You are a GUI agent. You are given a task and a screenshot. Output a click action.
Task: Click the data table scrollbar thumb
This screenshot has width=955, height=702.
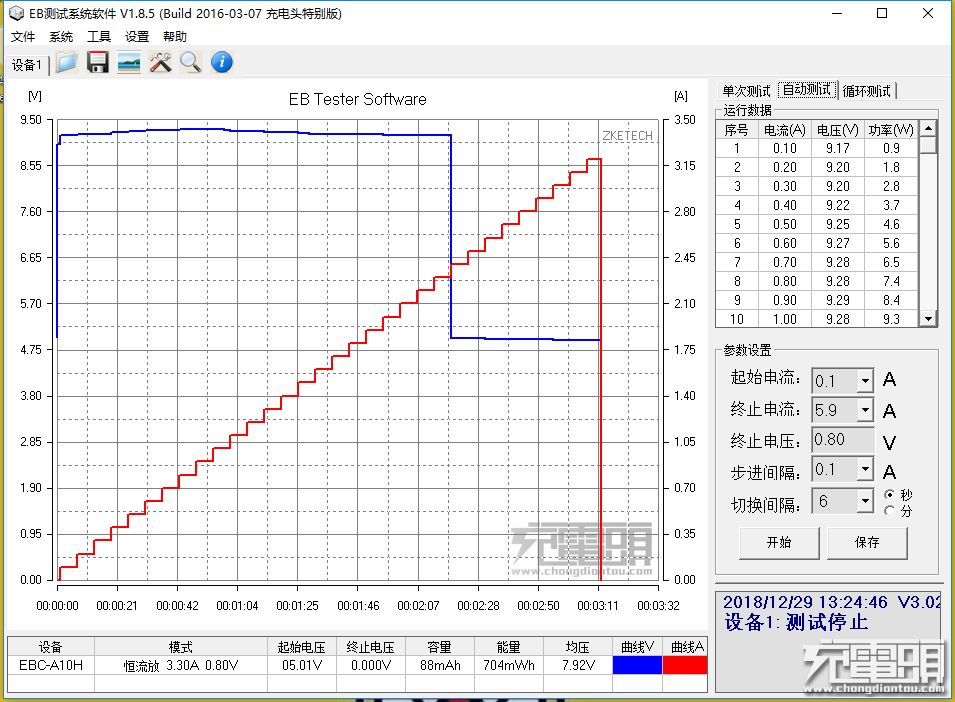click(x=928, y=145)
